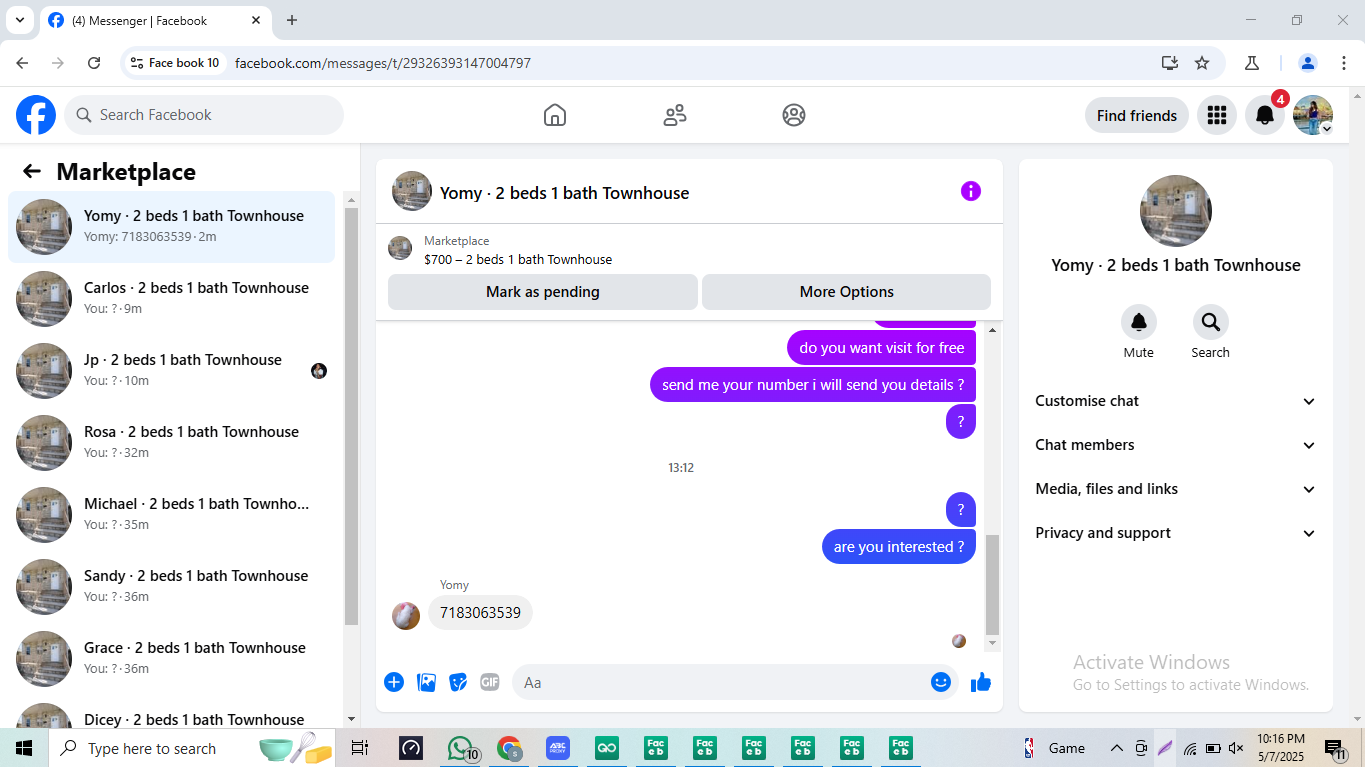Click the message 'are you interested ?'
This screenshot has height=767, width=1365.
tap(899, 547)
